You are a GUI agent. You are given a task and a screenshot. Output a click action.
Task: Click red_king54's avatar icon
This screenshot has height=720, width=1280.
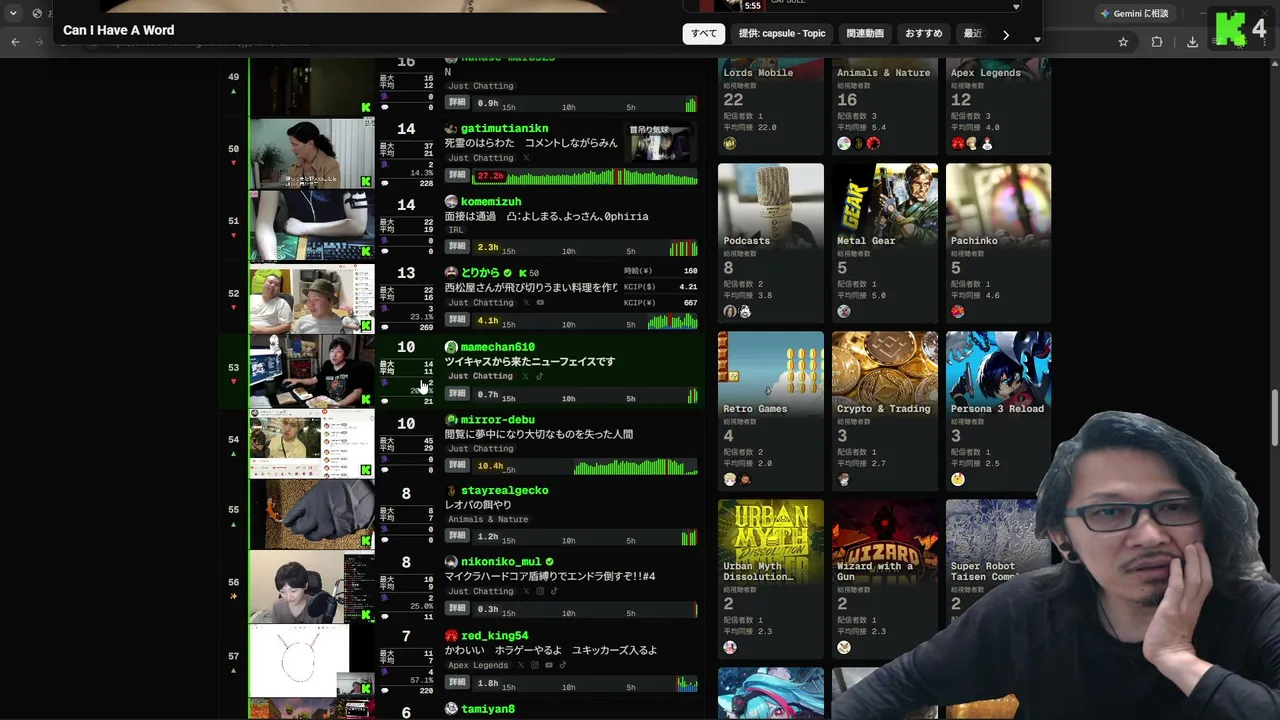pyautogui.click(x=451, y=636)
